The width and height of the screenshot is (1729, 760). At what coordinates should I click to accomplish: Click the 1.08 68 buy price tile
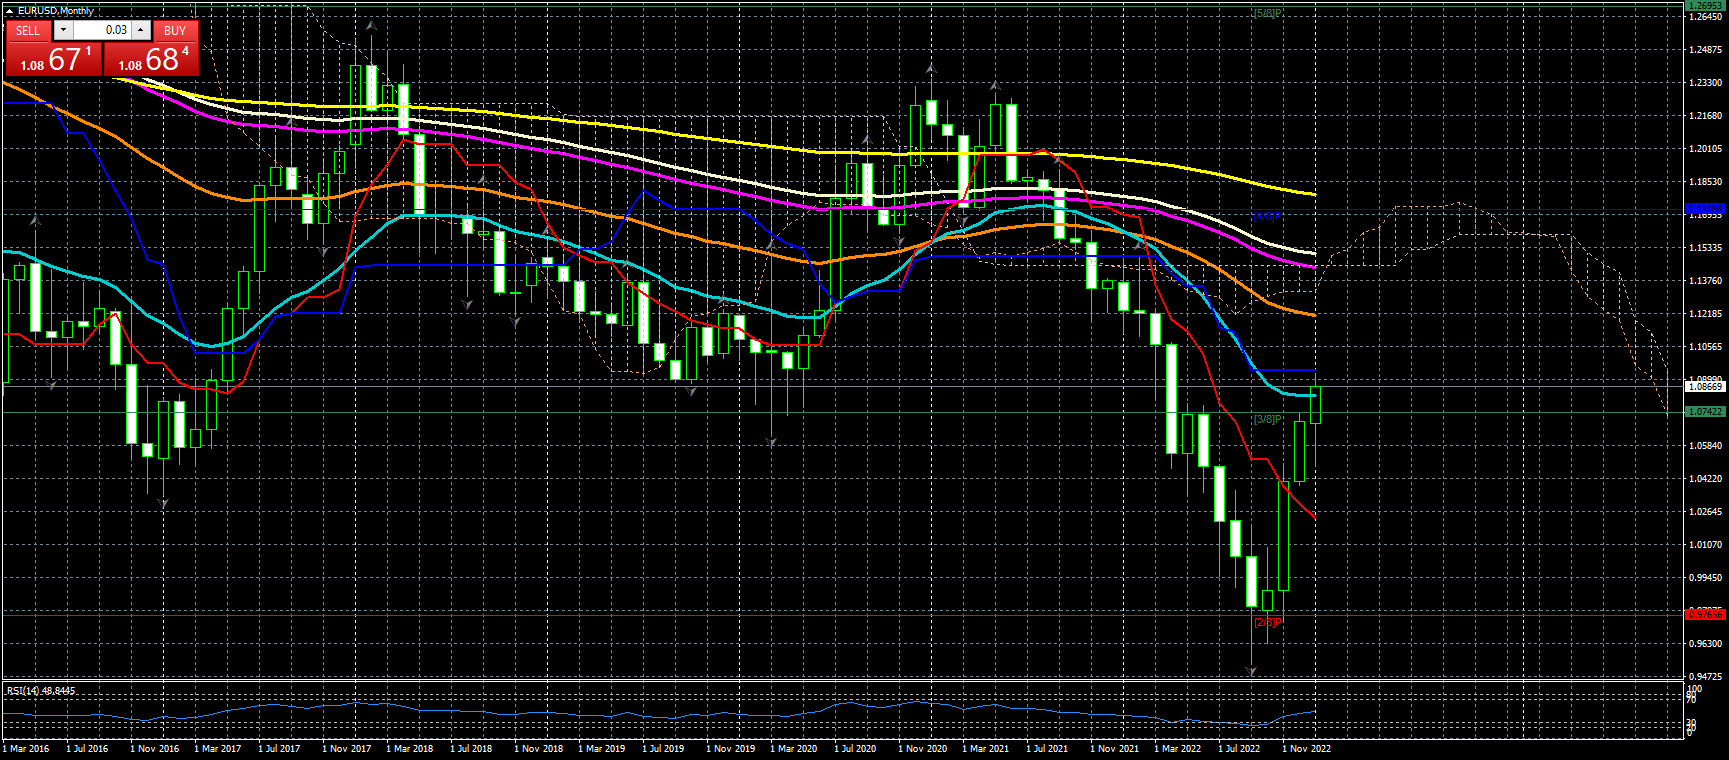point(151,59)
